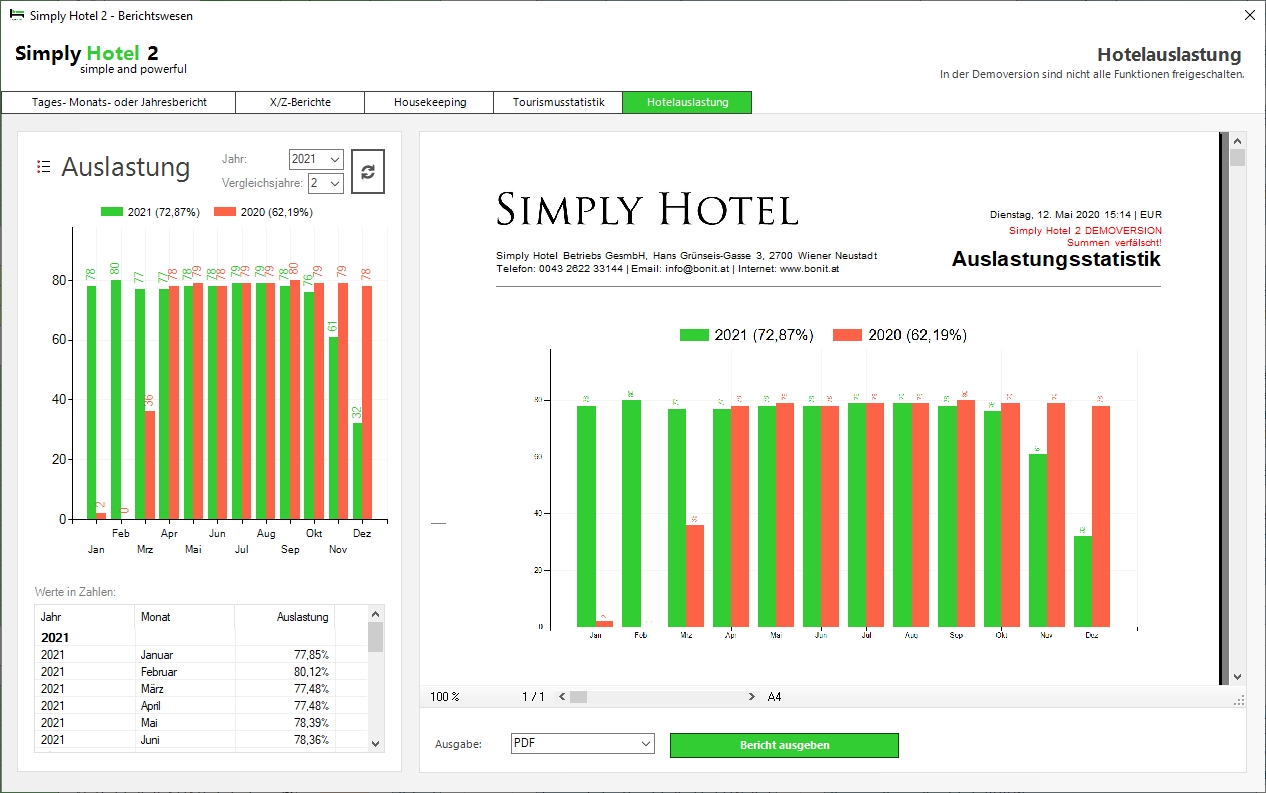This screenshot has width=1266, height=793.
Task: Click the red Mrz bar labeled 36
Action: pos(150,465)
